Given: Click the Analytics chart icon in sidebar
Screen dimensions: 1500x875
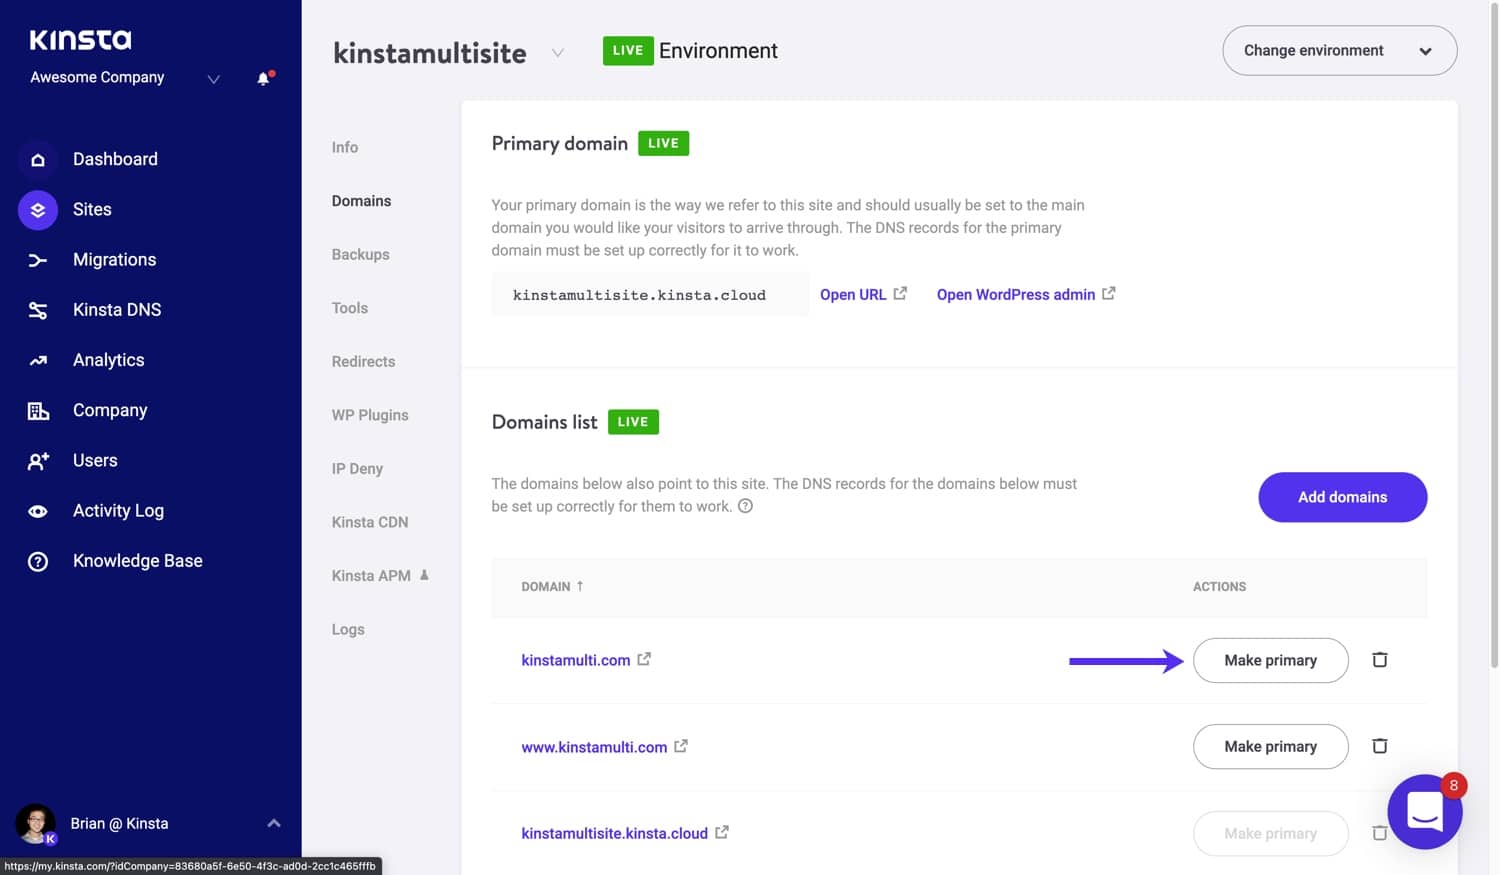Looking at the screenshot, I should [38, 360].
